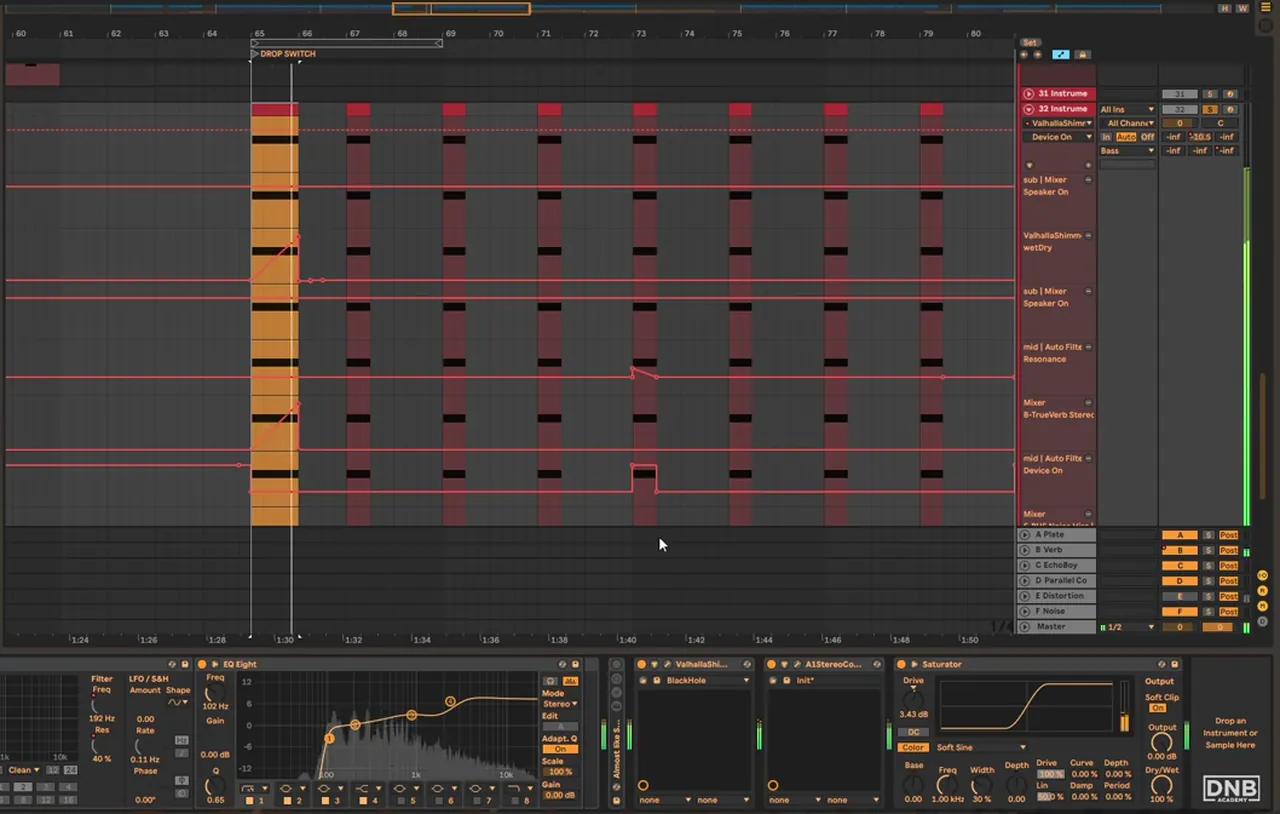Viewport: 1280px width, 814px height.
Task: Open EQ band 1 filter type chooser
Action: tap(256, 788)
